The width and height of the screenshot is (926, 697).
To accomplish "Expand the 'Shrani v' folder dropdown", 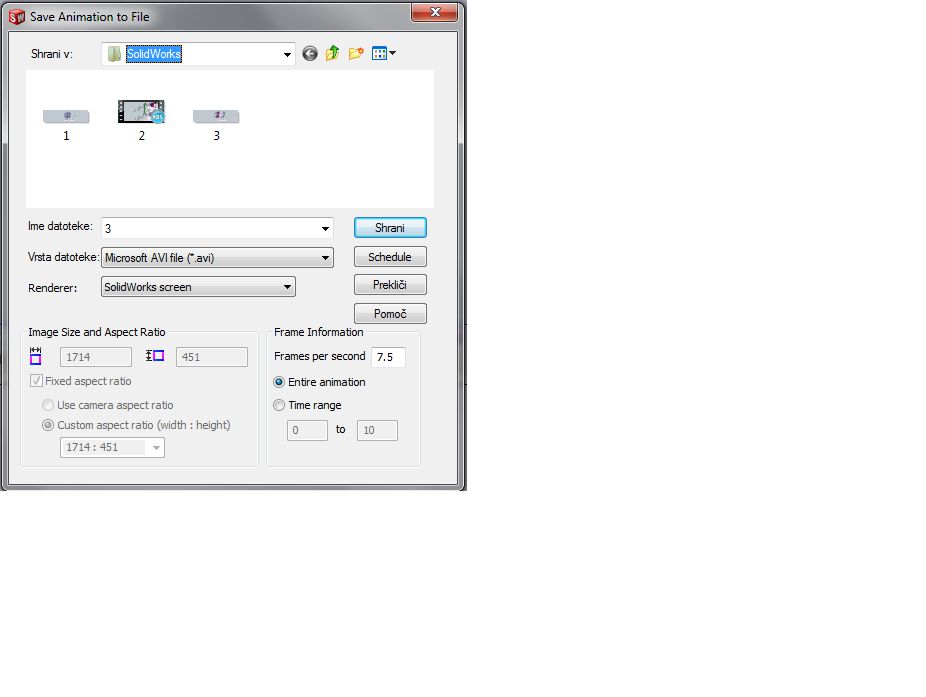I will pos(287,54).
